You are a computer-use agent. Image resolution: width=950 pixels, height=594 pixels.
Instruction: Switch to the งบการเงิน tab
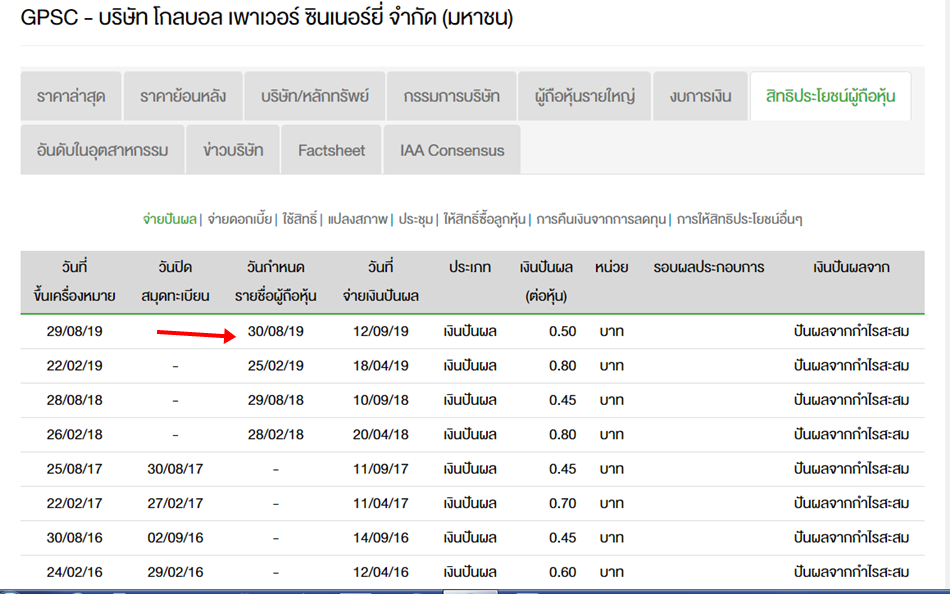(700, 96)
